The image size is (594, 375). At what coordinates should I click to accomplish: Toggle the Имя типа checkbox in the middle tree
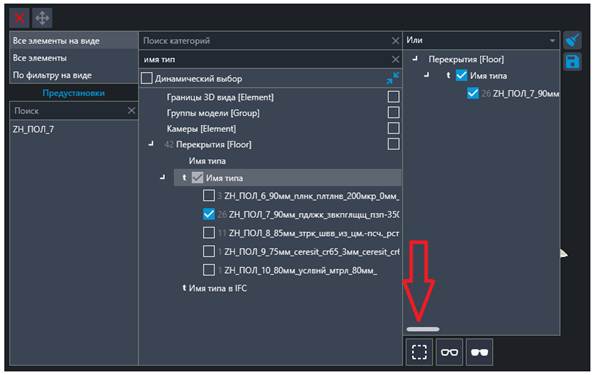point(197,177)
